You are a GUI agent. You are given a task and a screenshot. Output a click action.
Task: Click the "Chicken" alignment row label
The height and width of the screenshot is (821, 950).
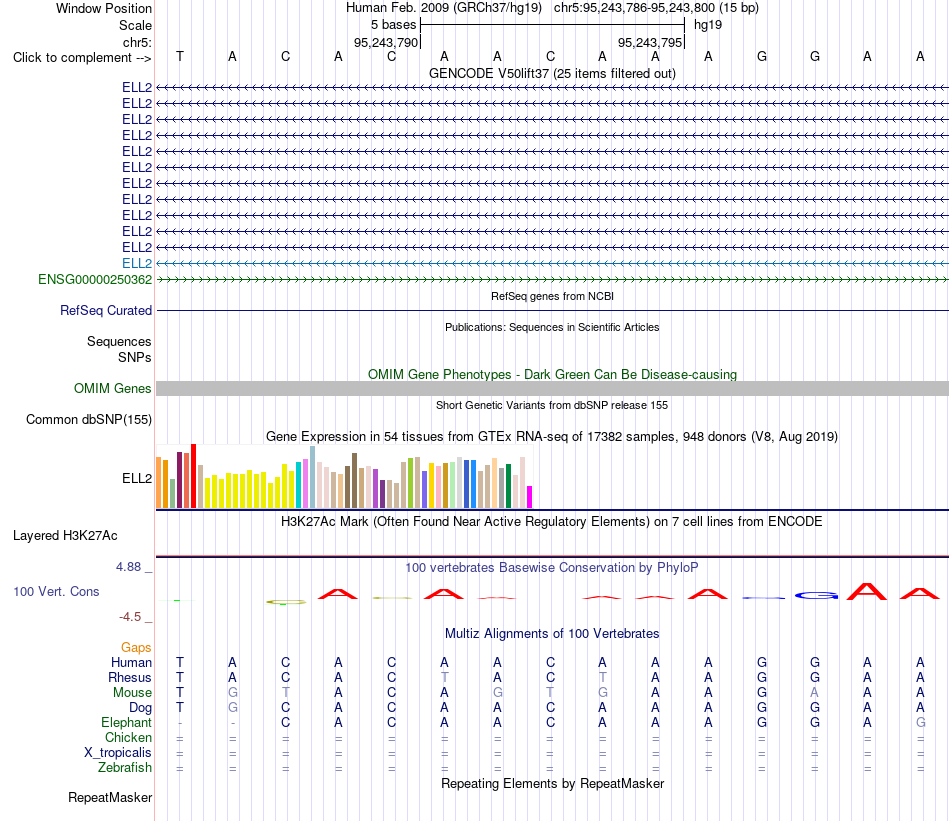[128, 737]
